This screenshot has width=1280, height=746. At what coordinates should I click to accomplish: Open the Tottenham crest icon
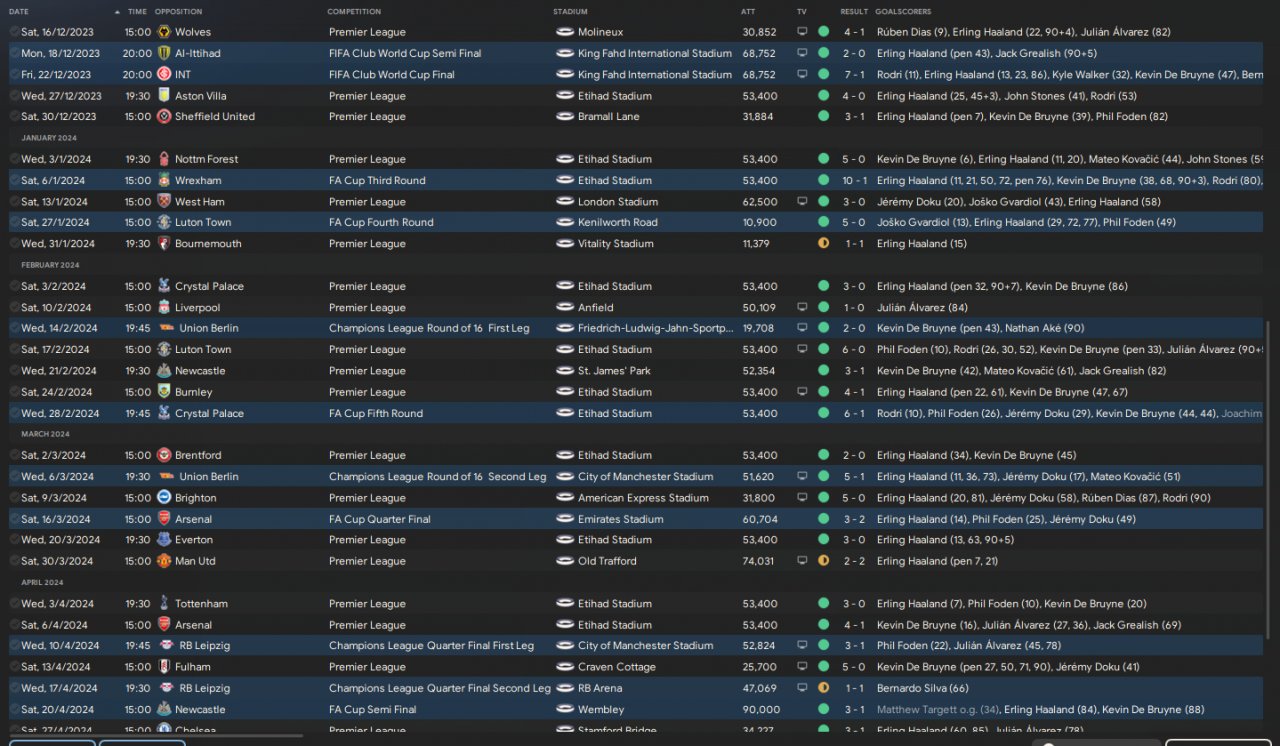pos(164,603)
